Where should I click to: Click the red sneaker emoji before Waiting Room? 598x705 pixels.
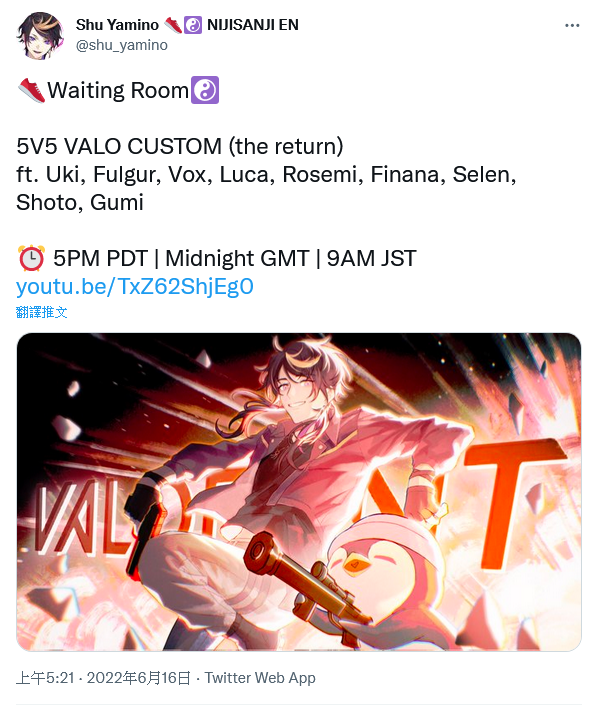[31, 90]
